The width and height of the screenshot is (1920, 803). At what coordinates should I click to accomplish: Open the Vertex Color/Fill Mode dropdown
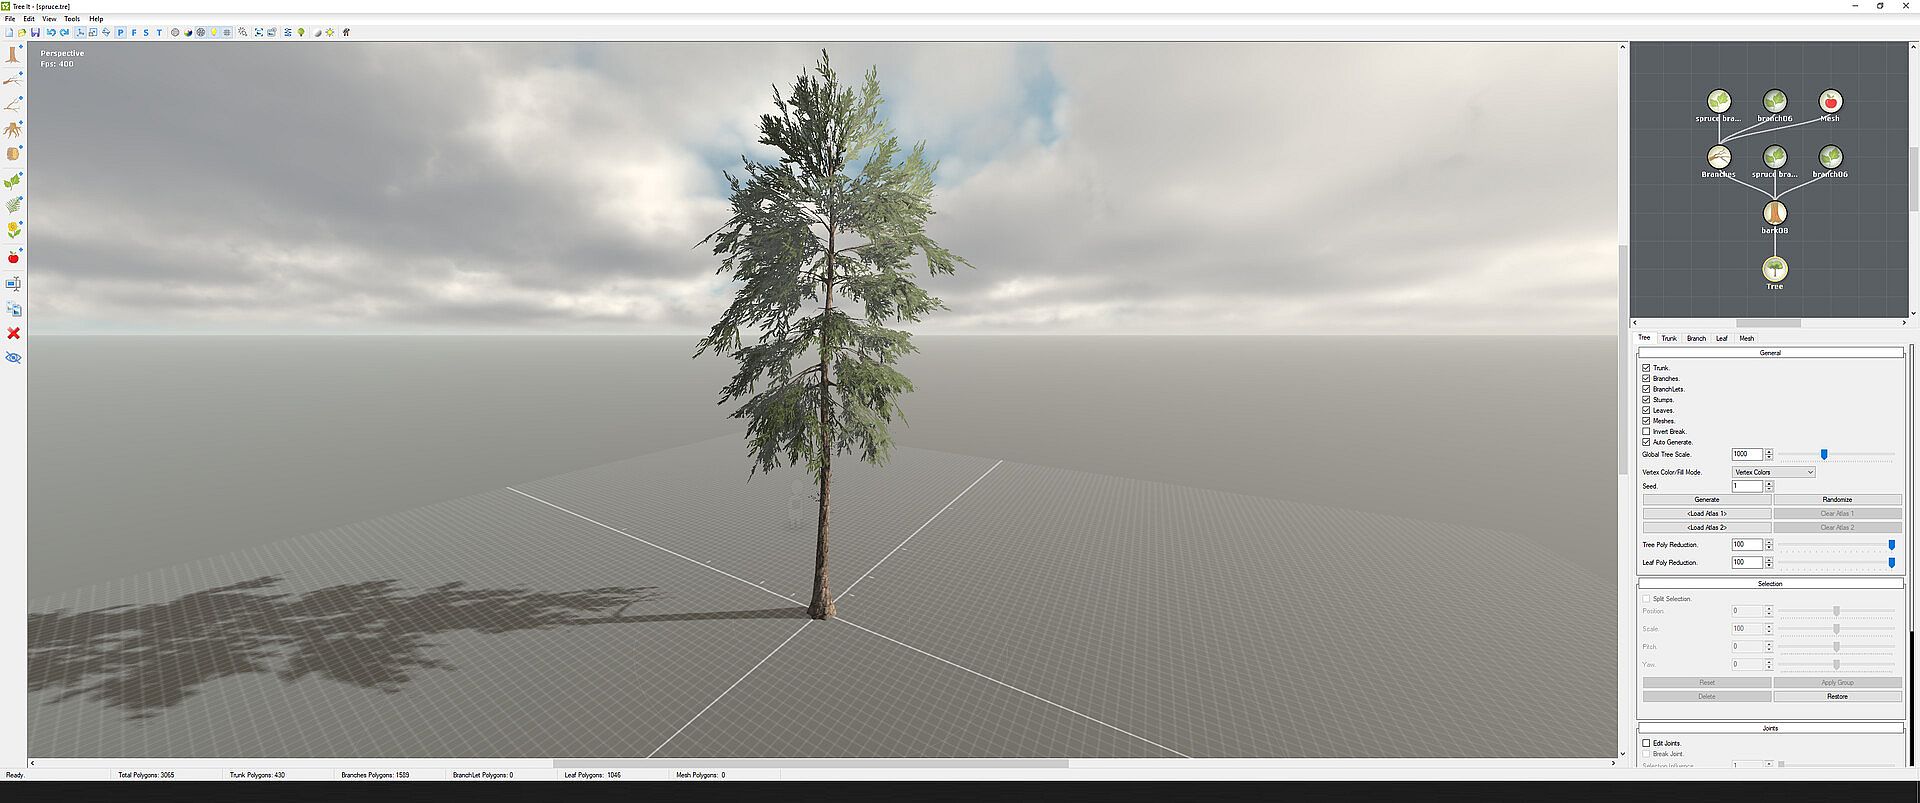coord(1773,472)
